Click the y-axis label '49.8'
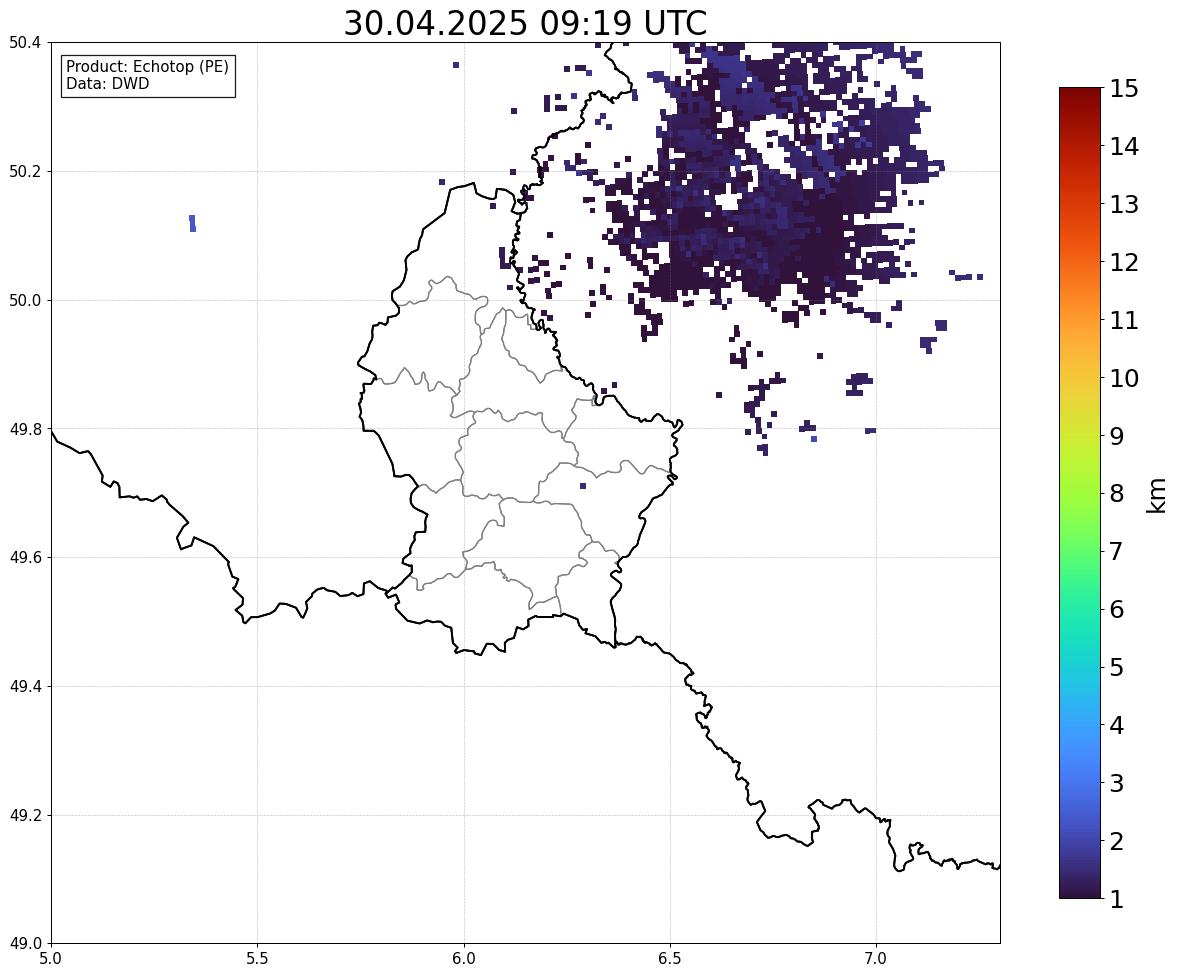This screenshot has width=1178, height=976. pos(25,429)
